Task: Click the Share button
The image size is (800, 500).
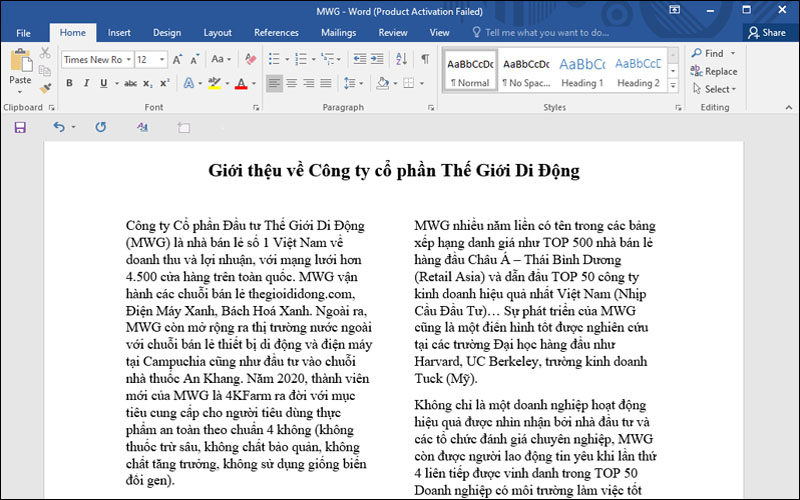Action: 767,32
